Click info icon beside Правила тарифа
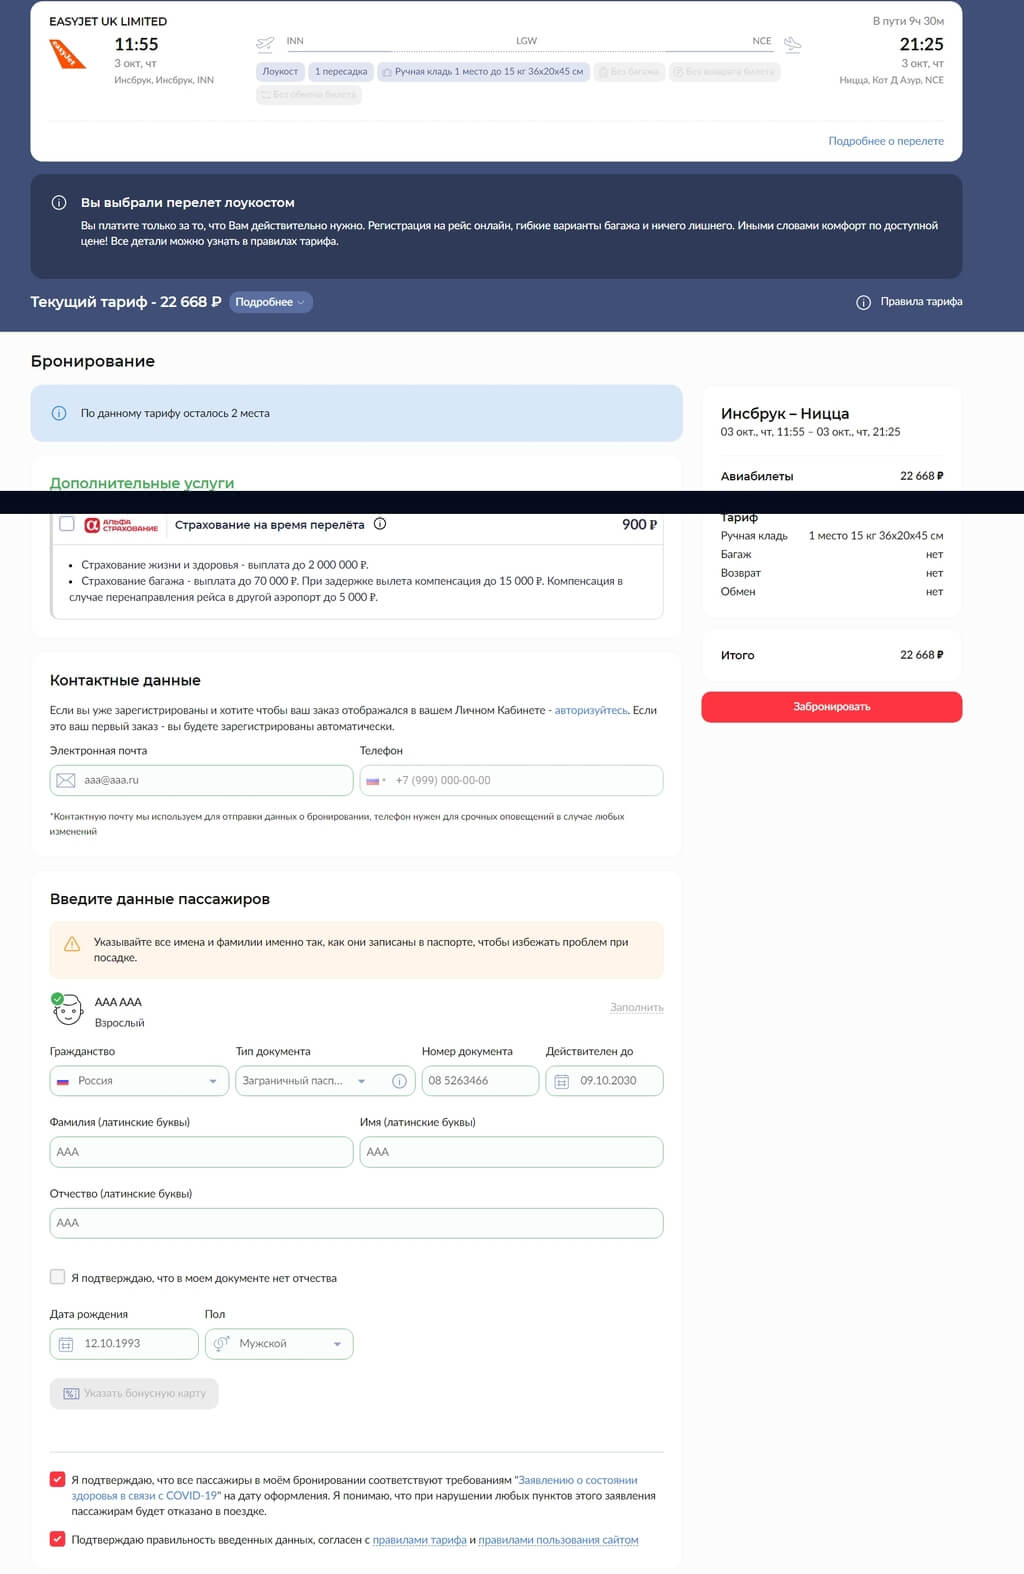 tap(864, 302)
